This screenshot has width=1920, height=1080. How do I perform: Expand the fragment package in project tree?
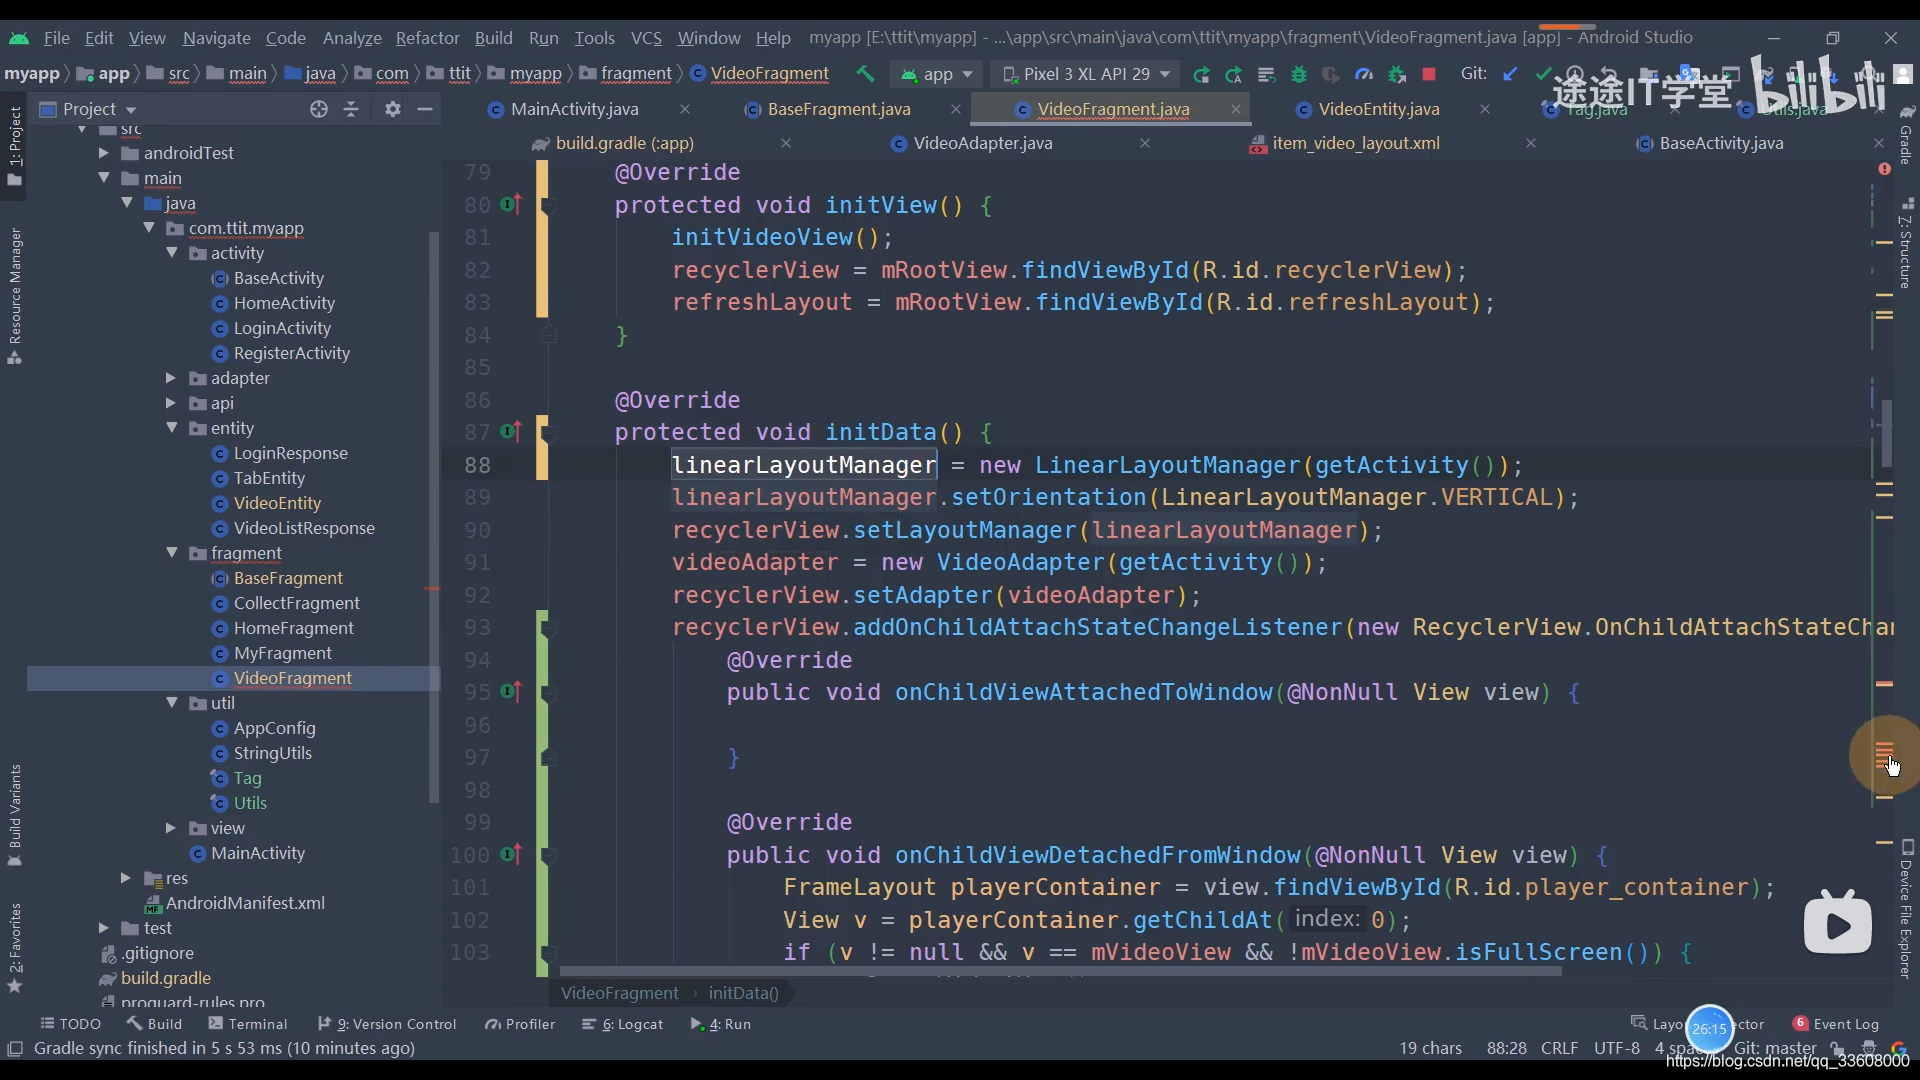(171, 553)
